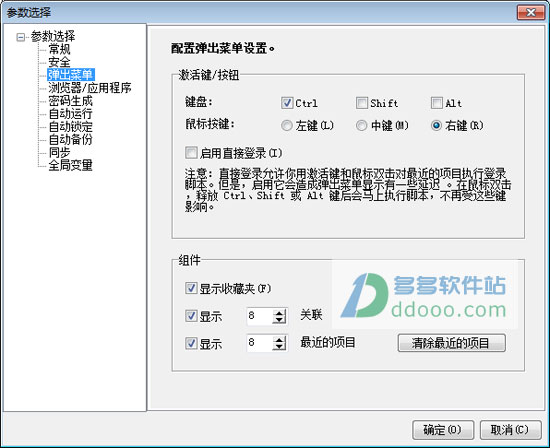The width and height of the screenshot is (550, 448).
Task: Collapse the 参数选择 tree root node
Action: tap(21, 37)
